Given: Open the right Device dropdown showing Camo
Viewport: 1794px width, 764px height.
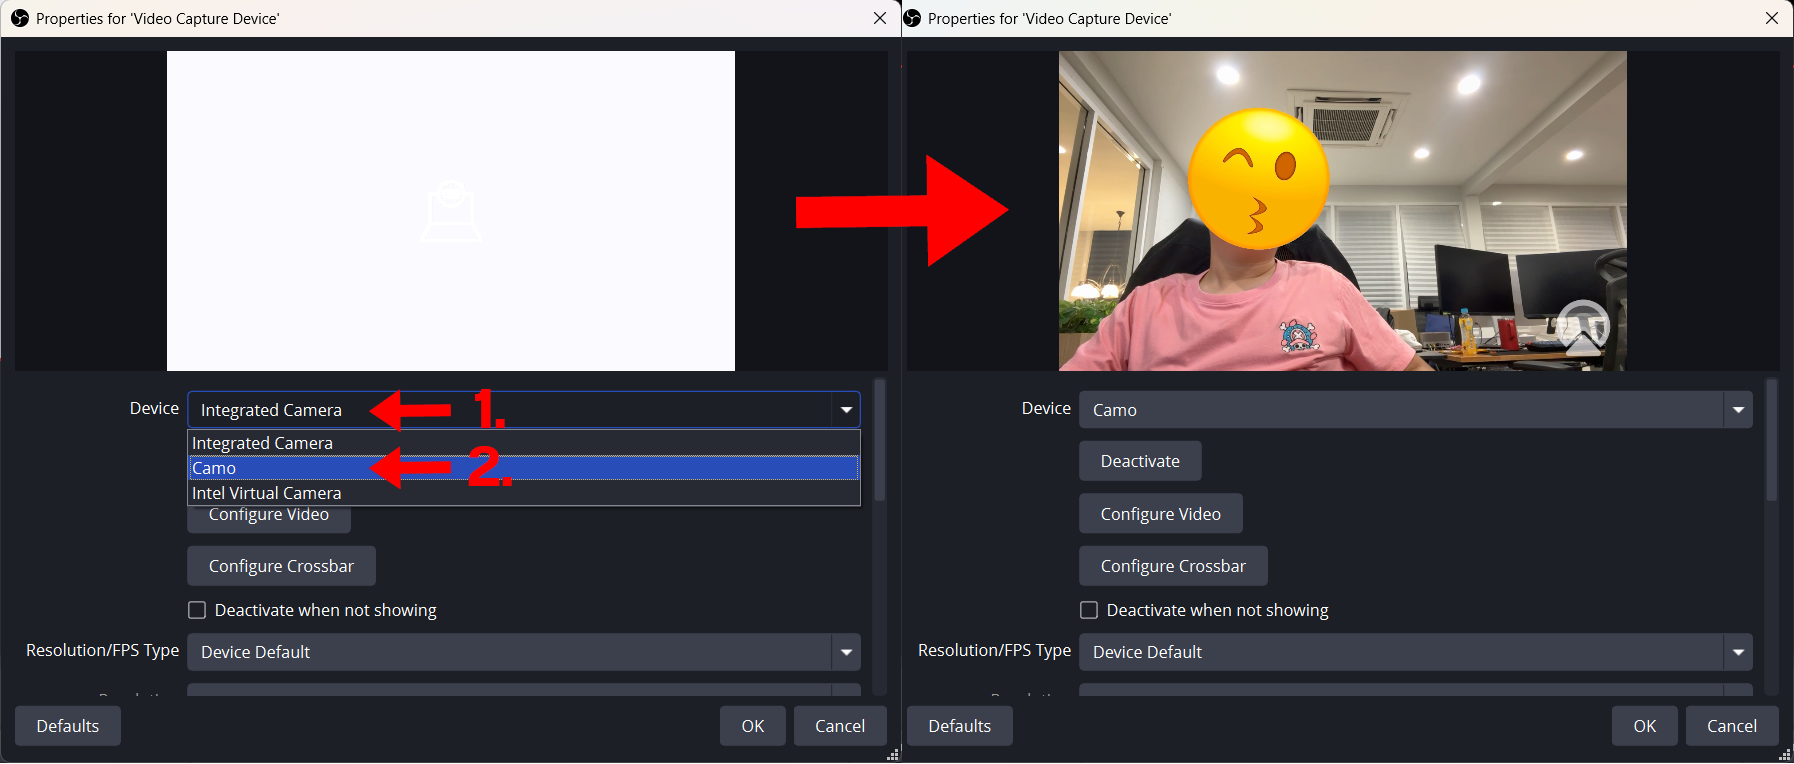Looking at the screenshot, I should pos(1415,410).
